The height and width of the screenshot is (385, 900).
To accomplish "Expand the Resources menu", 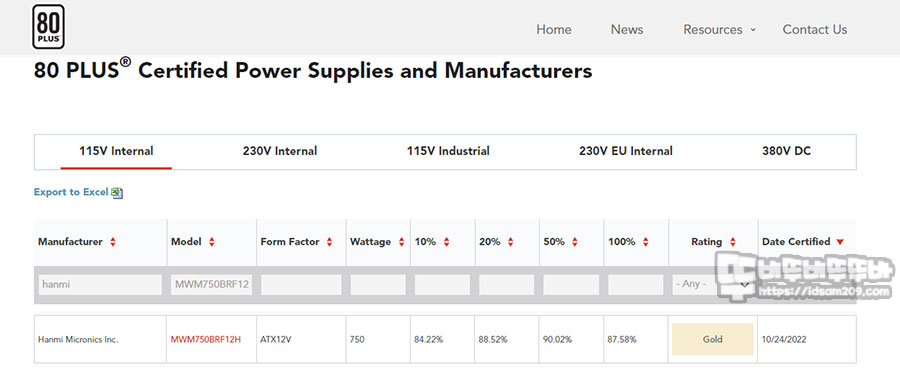I will pos(719,29).
